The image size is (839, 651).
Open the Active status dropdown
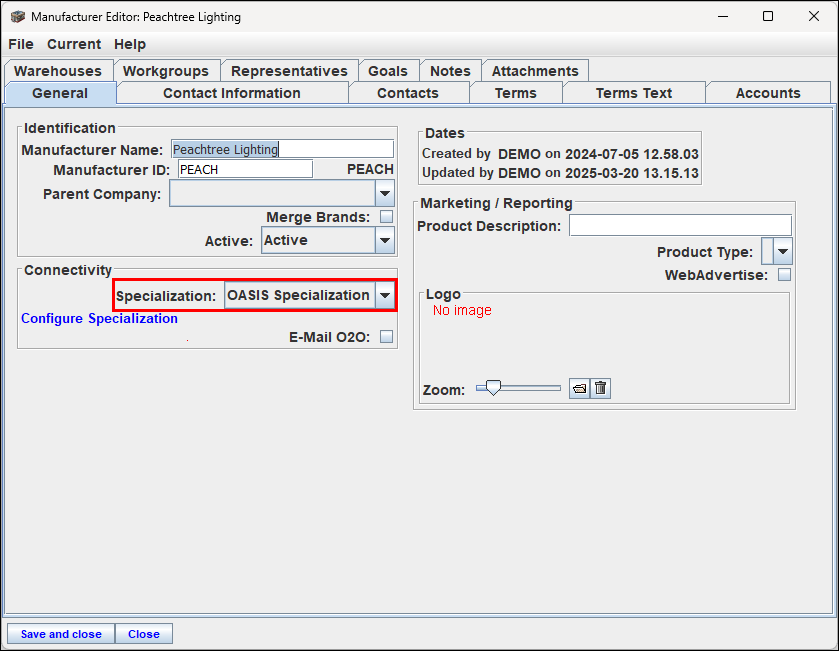click(x=385, y=240)
